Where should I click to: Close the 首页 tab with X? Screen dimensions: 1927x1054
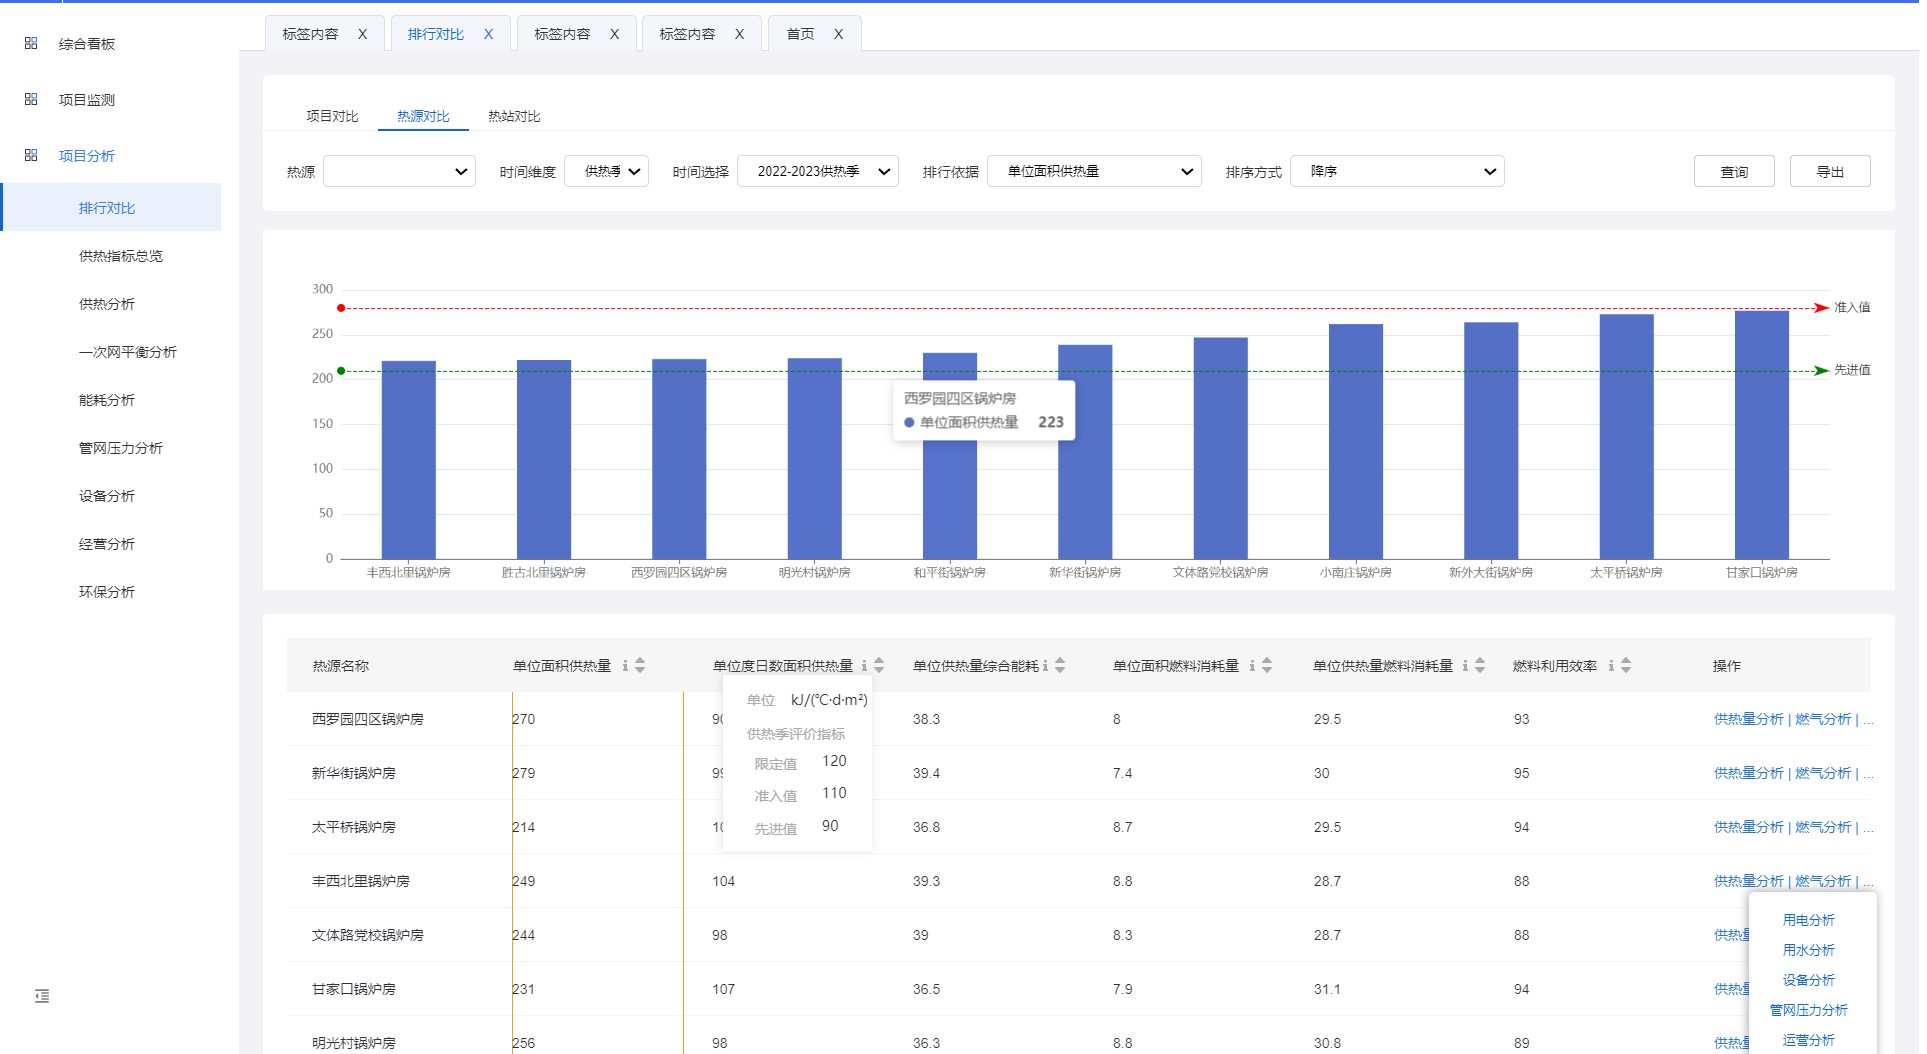838,34
